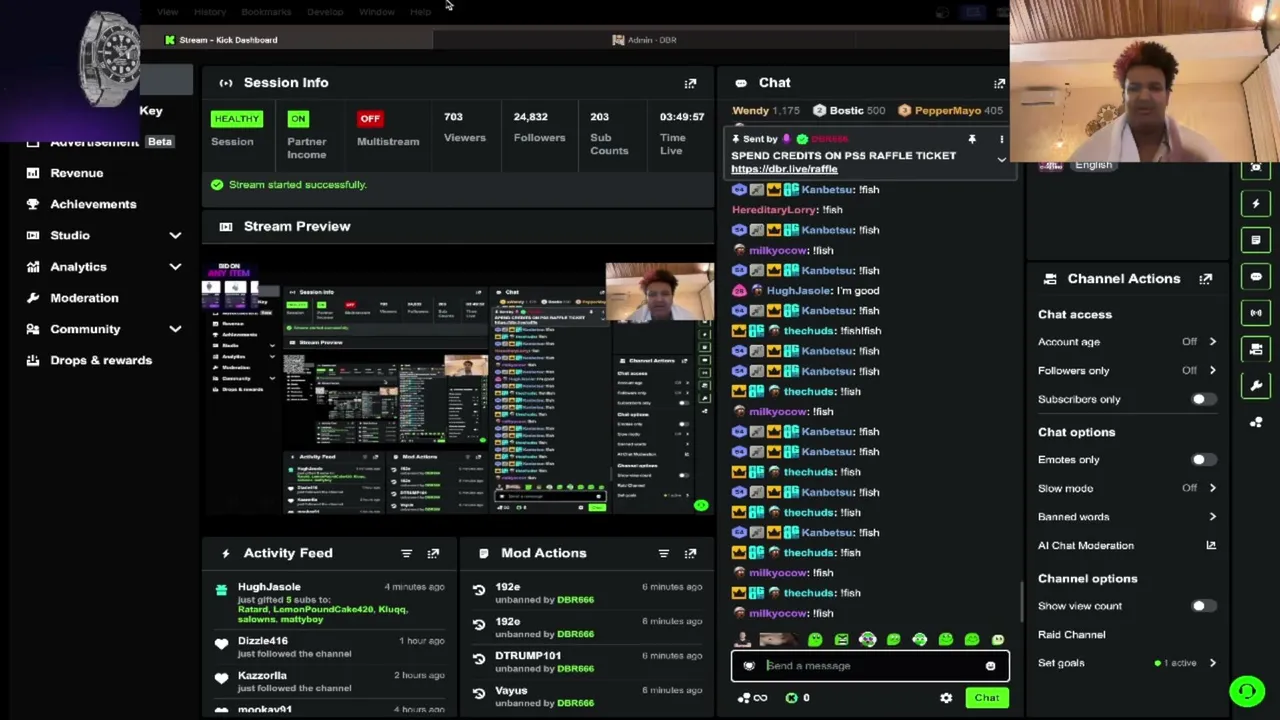Screen dimensions: 1280x720
Task: Click the green Chat send button
Action: coord(987,698)
